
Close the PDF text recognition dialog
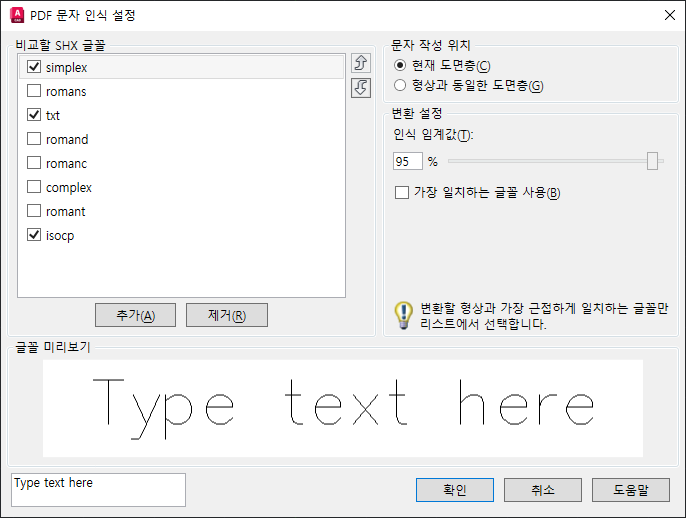tap(669, 15)
